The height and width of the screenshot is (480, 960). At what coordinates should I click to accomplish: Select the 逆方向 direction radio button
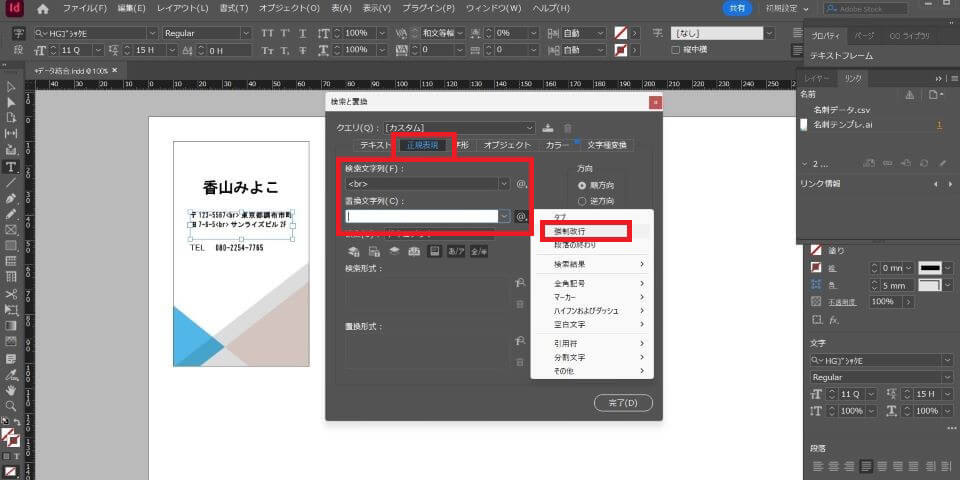tap(582, 201)
